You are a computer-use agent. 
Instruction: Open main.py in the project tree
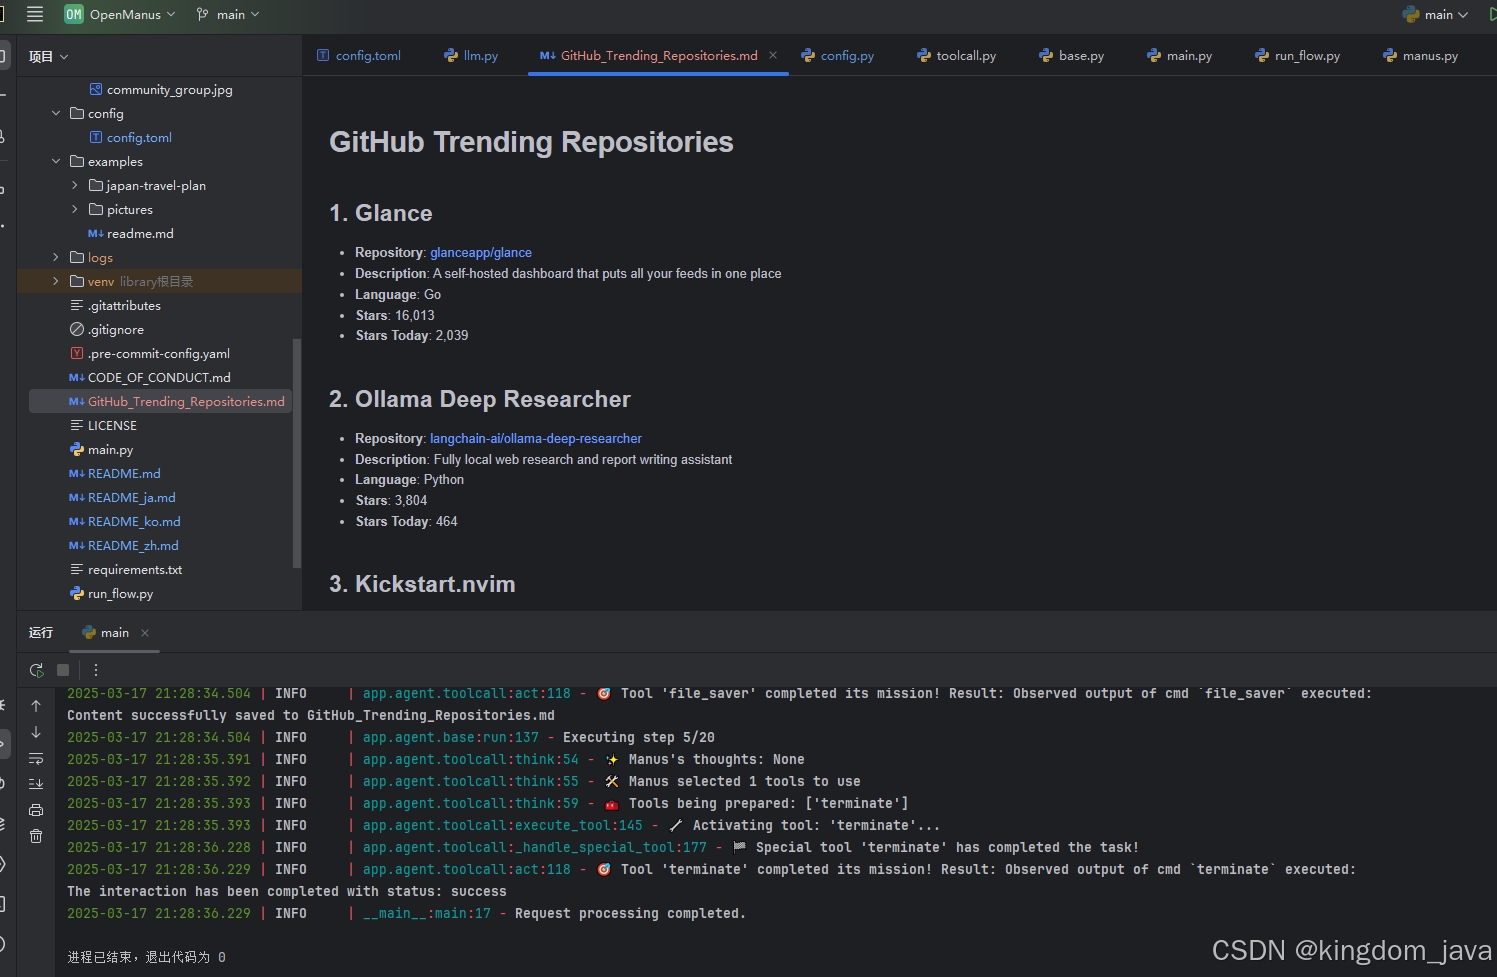tap(101, 450)
